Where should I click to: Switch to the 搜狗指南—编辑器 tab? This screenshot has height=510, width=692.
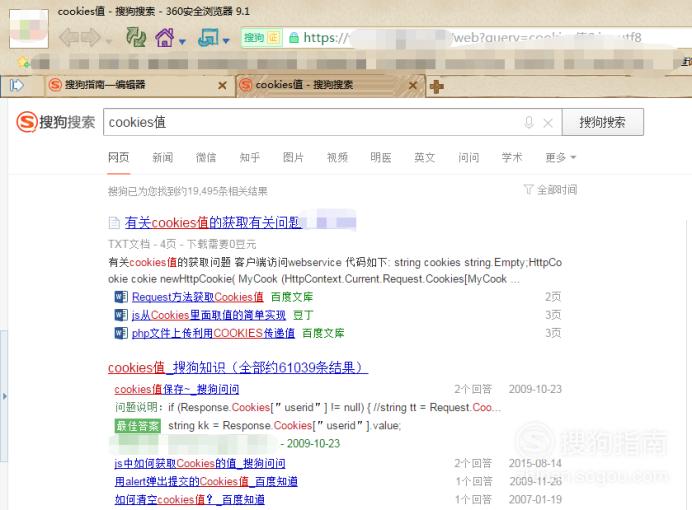pos(130,86)
